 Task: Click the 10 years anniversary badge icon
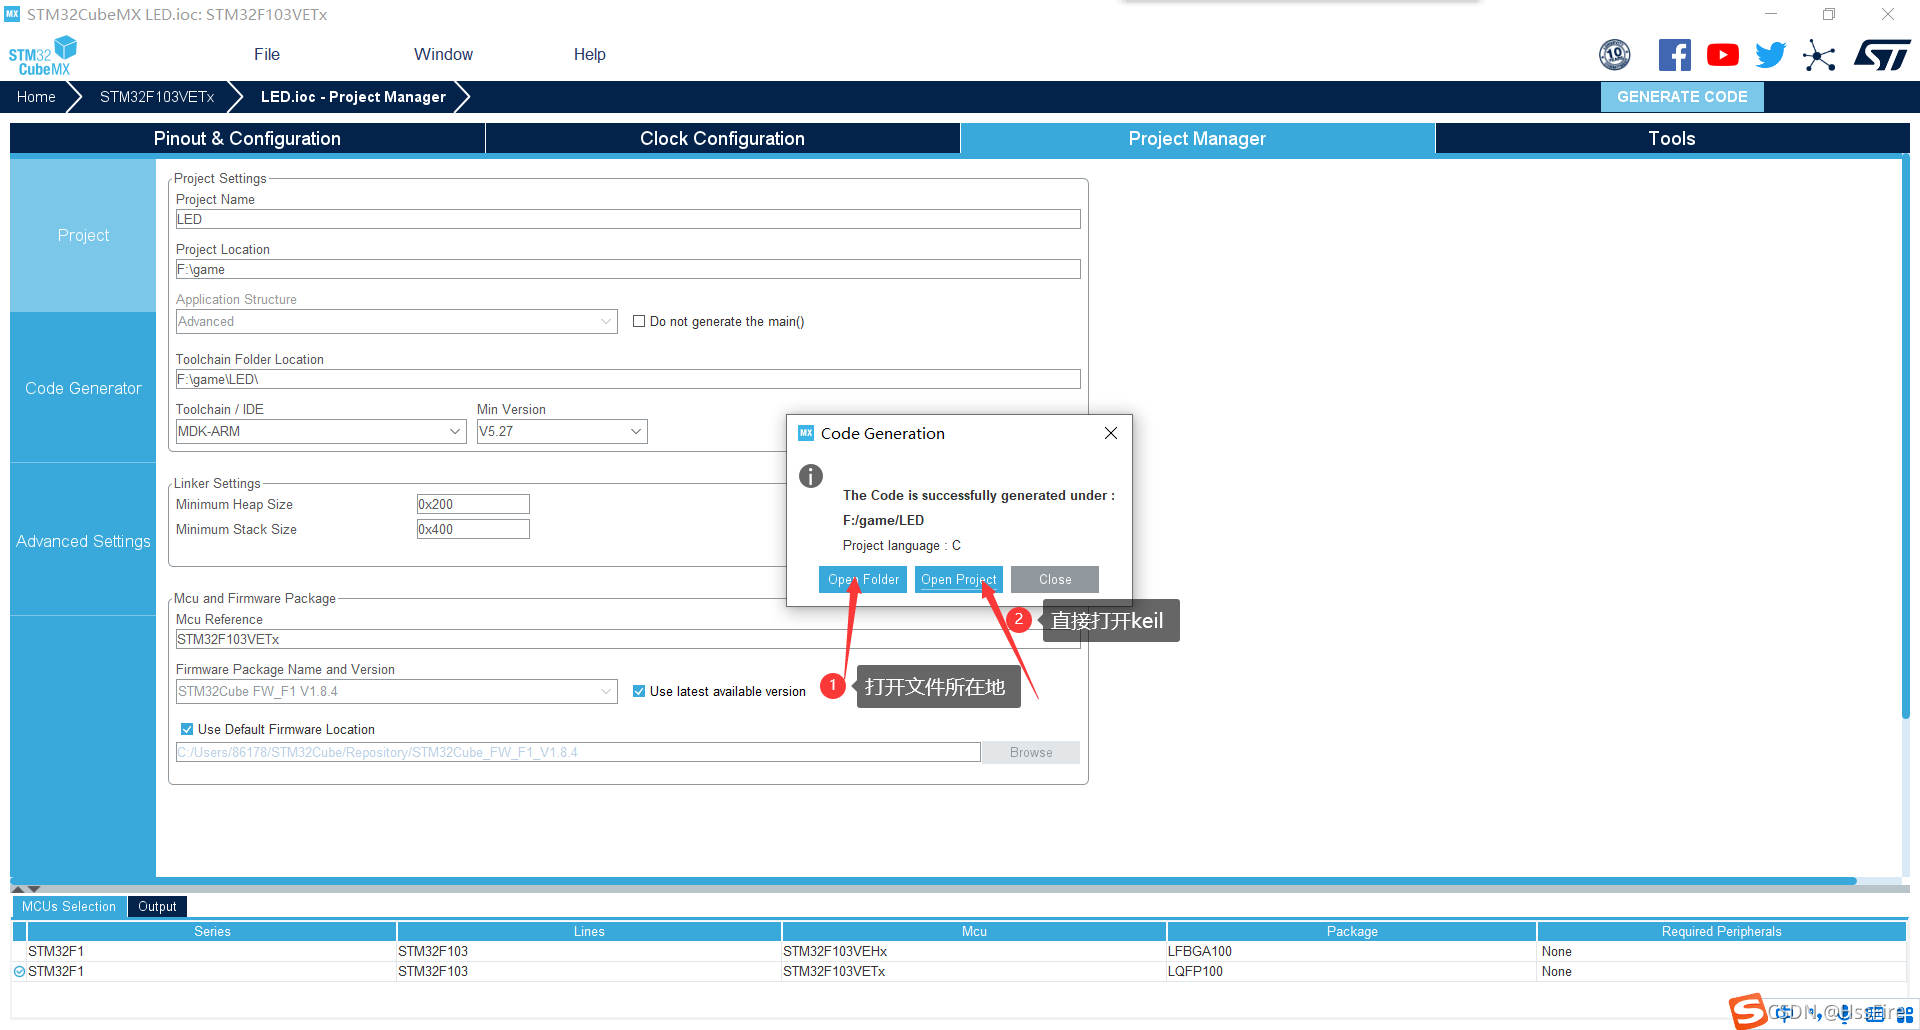(x=1615, y=55)
